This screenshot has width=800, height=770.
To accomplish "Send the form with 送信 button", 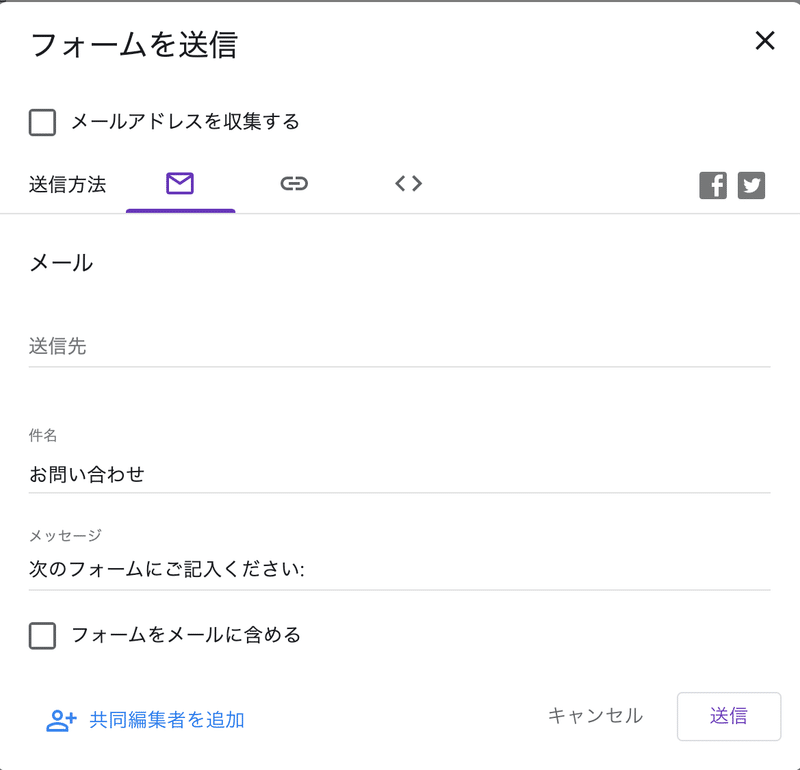I will click(729, 716).
